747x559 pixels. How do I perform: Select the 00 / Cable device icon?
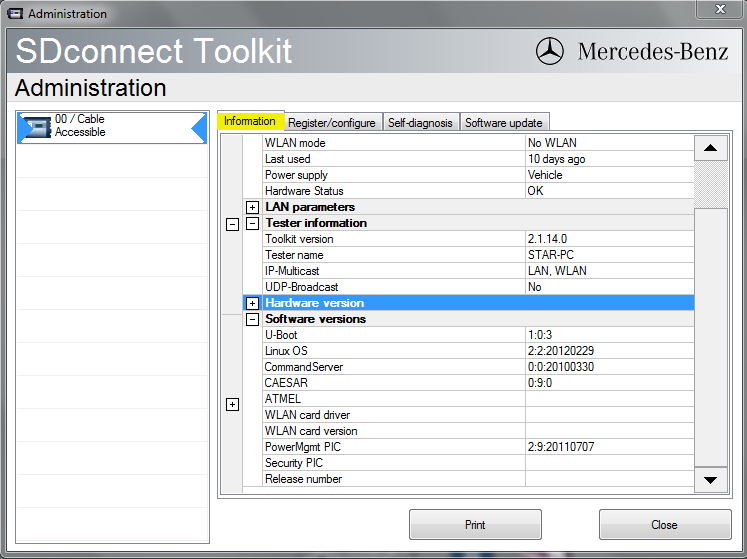point(38,127)
